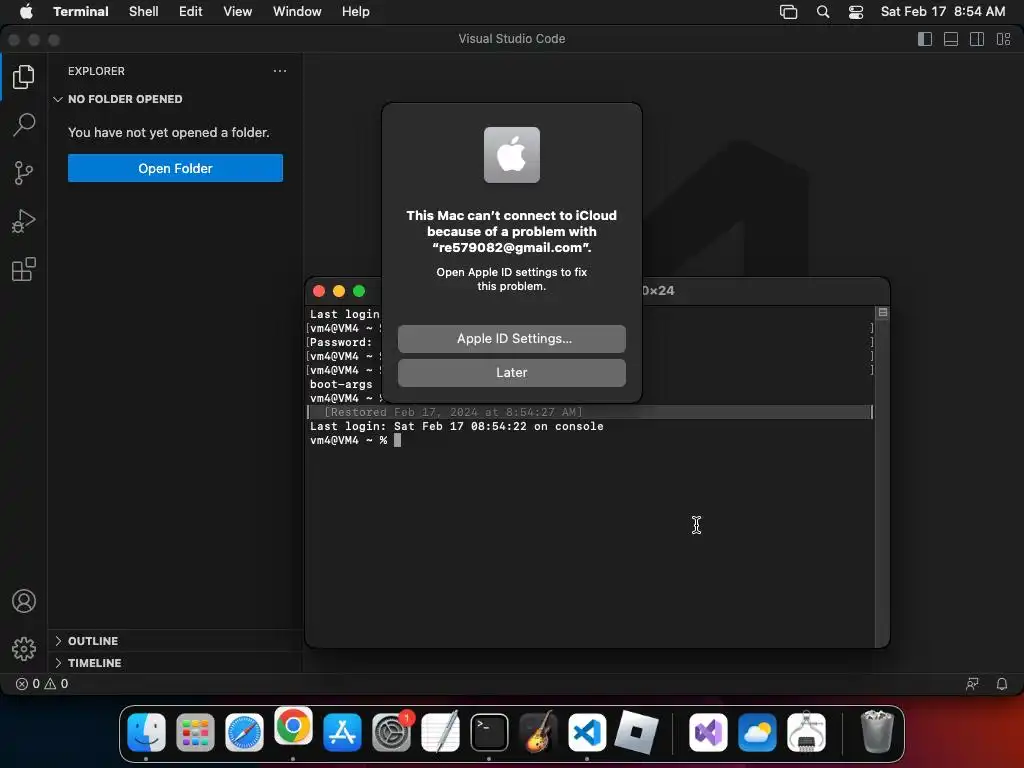Viewport: 1024px width, 768px height.
Task: Open the Window menu
Action: click(x=297, y=11)
